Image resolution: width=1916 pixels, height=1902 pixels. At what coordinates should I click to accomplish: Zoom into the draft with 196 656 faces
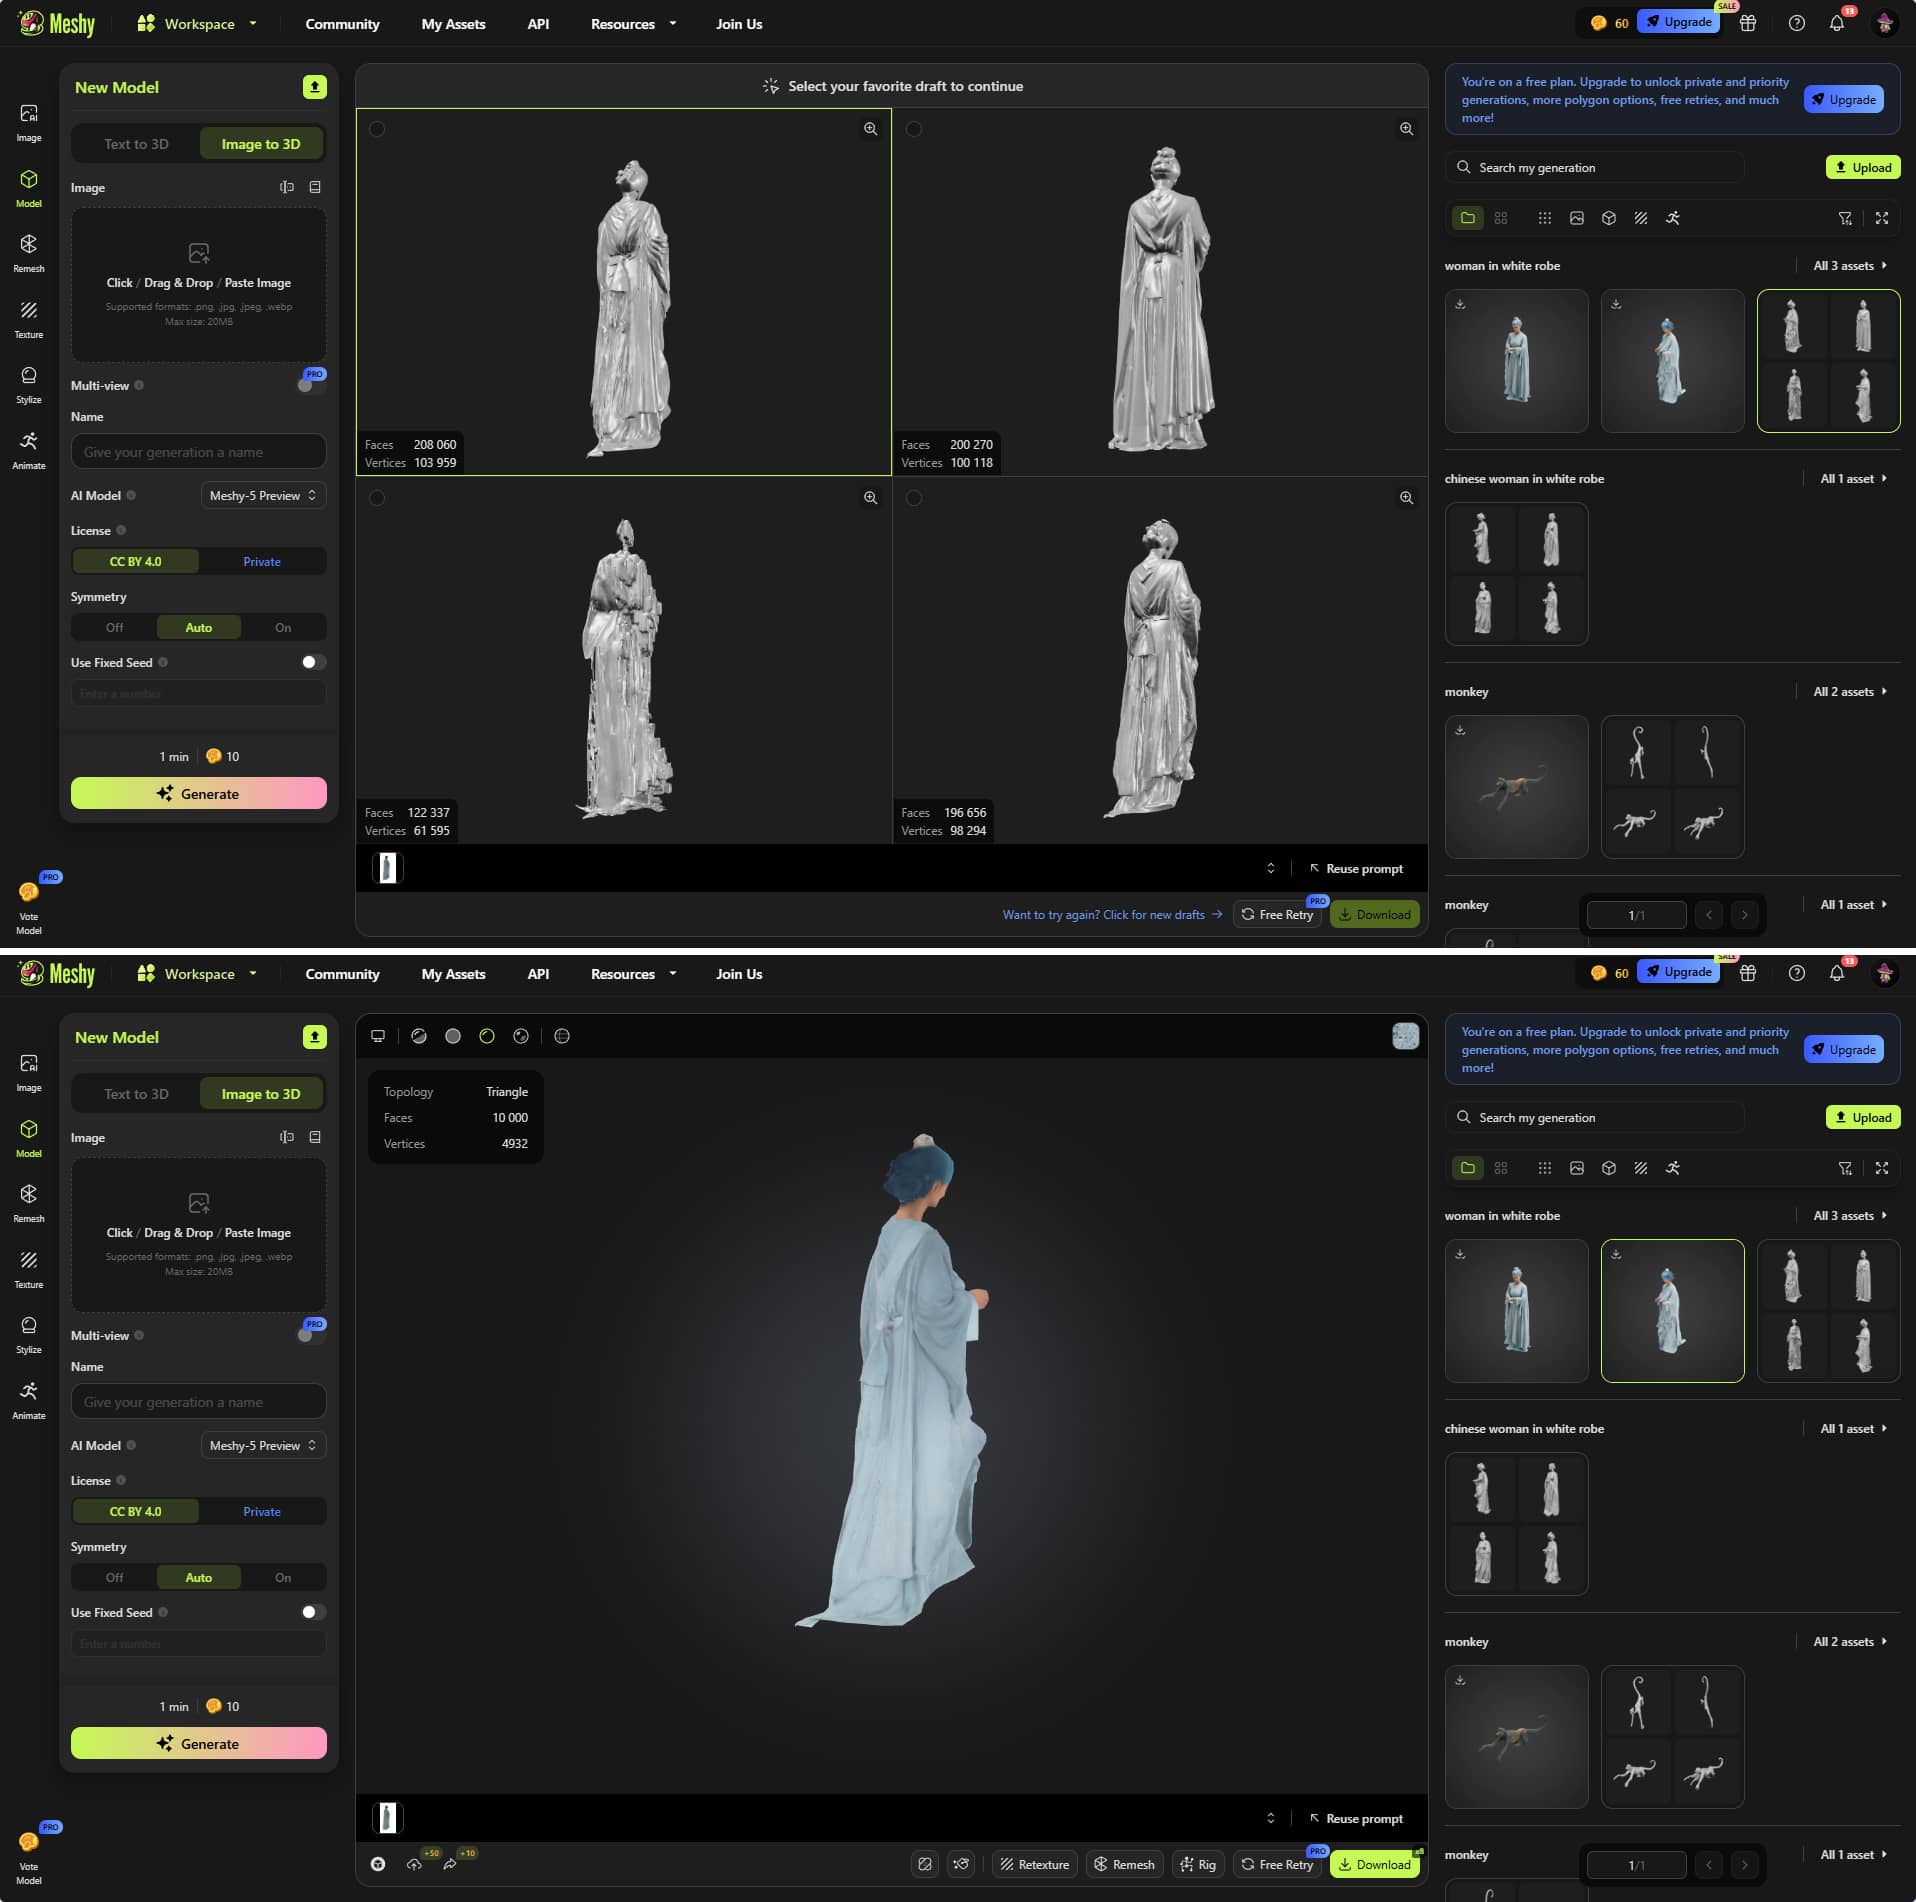click(1406, 498)
